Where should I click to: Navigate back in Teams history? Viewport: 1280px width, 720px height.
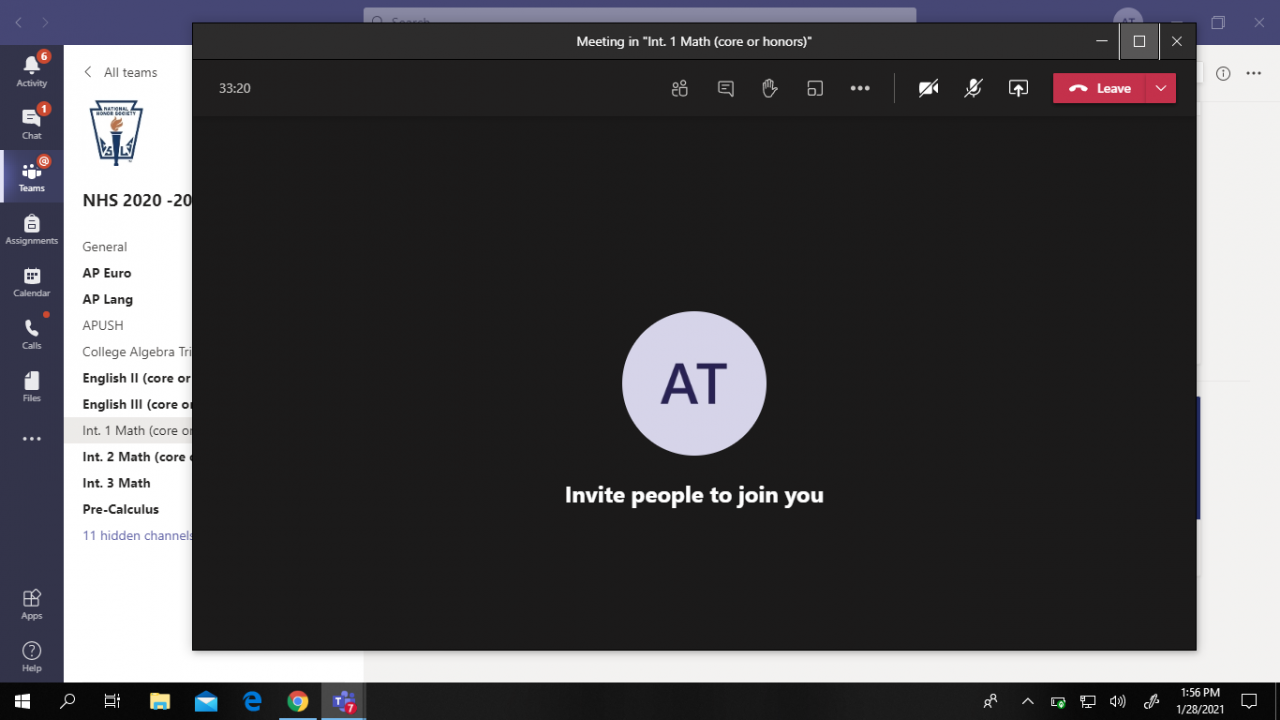pos(19,21)
